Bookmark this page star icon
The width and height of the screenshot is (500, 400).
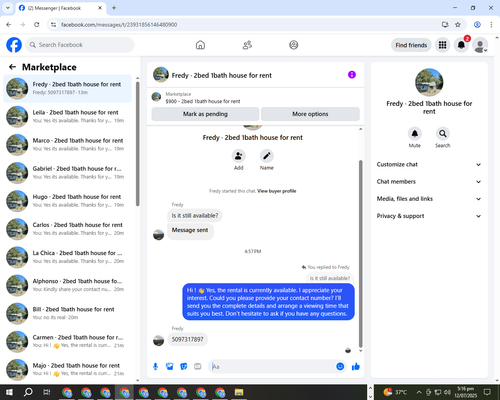tap(458, 25)
